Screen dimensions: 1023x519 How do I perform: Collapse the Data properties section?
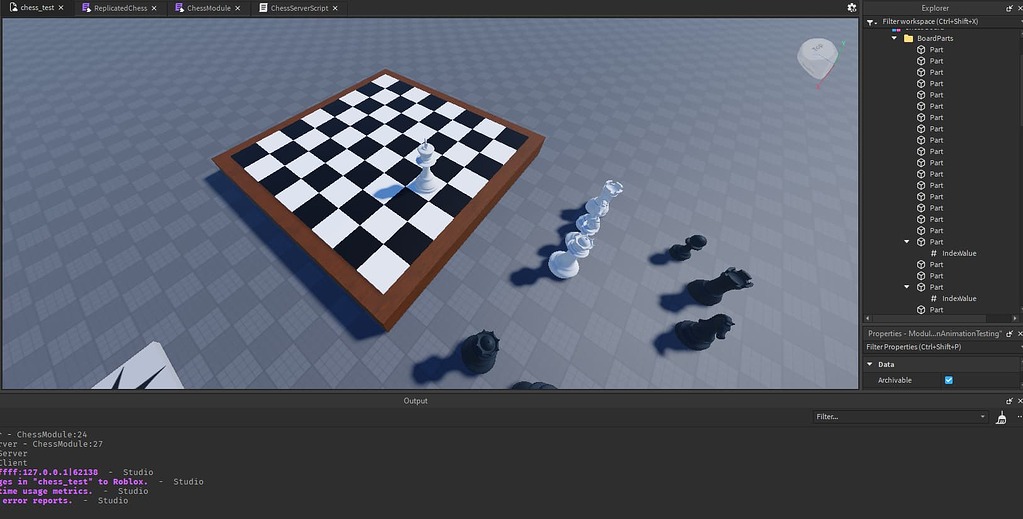click(x=870, y=364)
